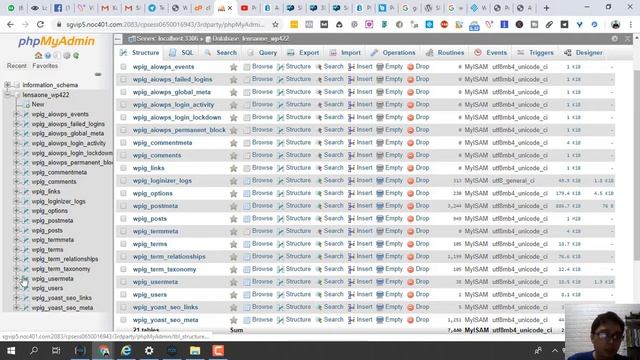
Task: Click the collapse navigation link icon
Action: (x=98, y=74)
